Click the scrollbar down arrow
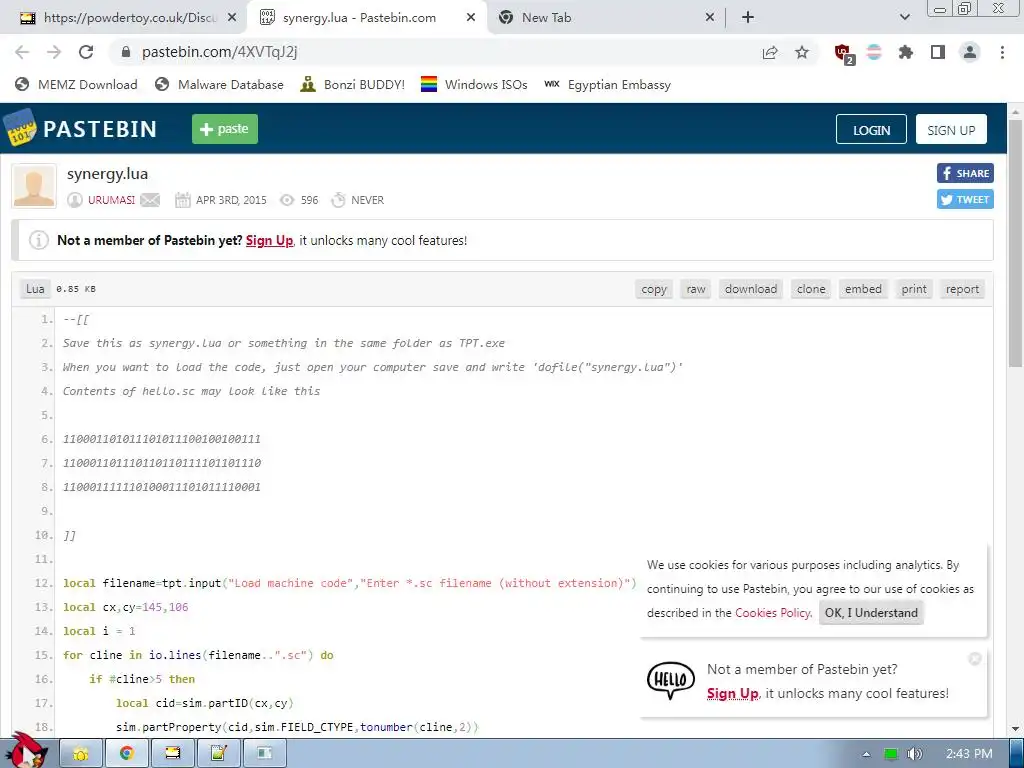 pos(1016,728)
